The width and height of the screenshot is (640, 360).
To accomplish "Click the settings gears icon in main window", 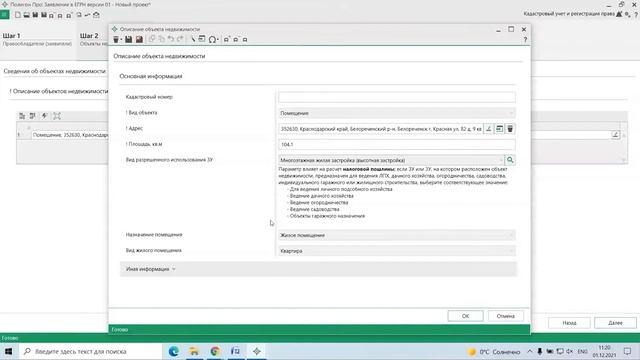I will (628, 14).
